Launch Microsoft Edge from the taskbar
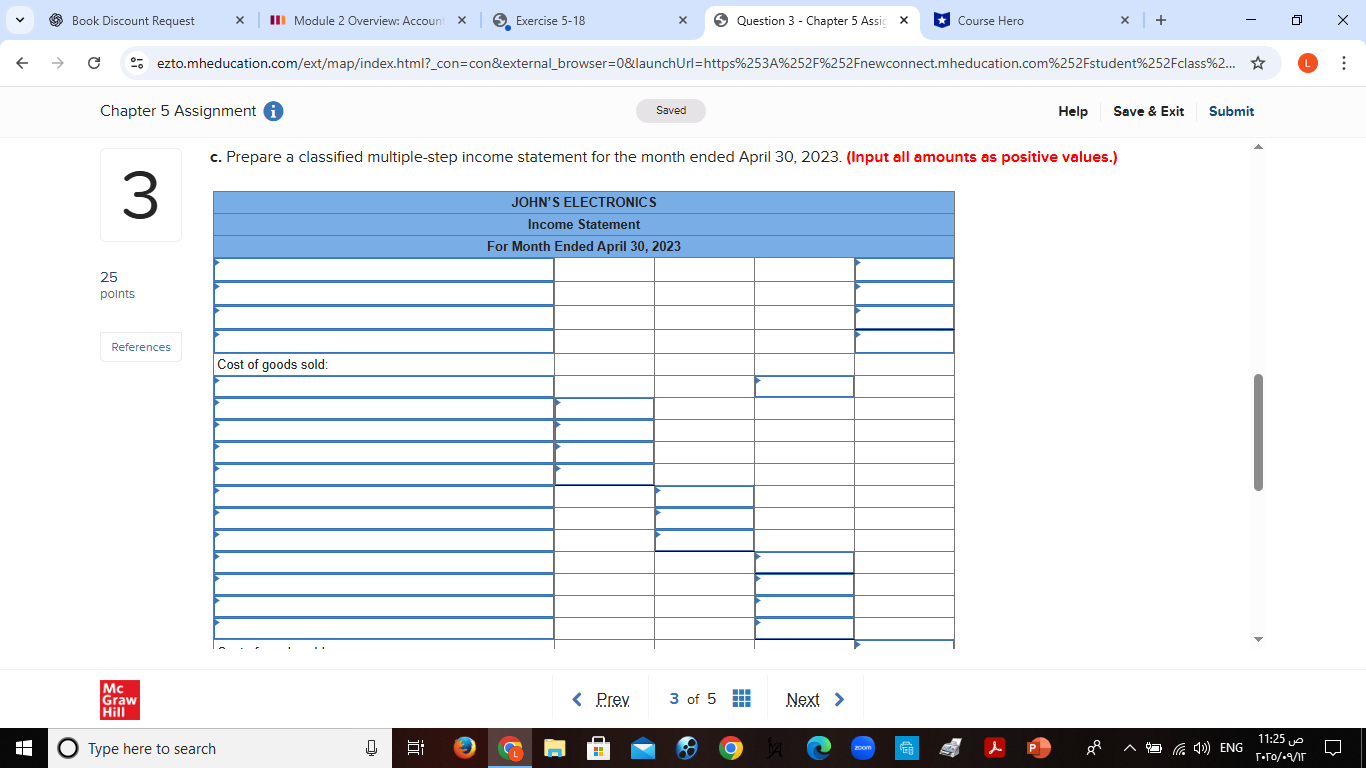The image size is (1366, 768). click(819, 748)
